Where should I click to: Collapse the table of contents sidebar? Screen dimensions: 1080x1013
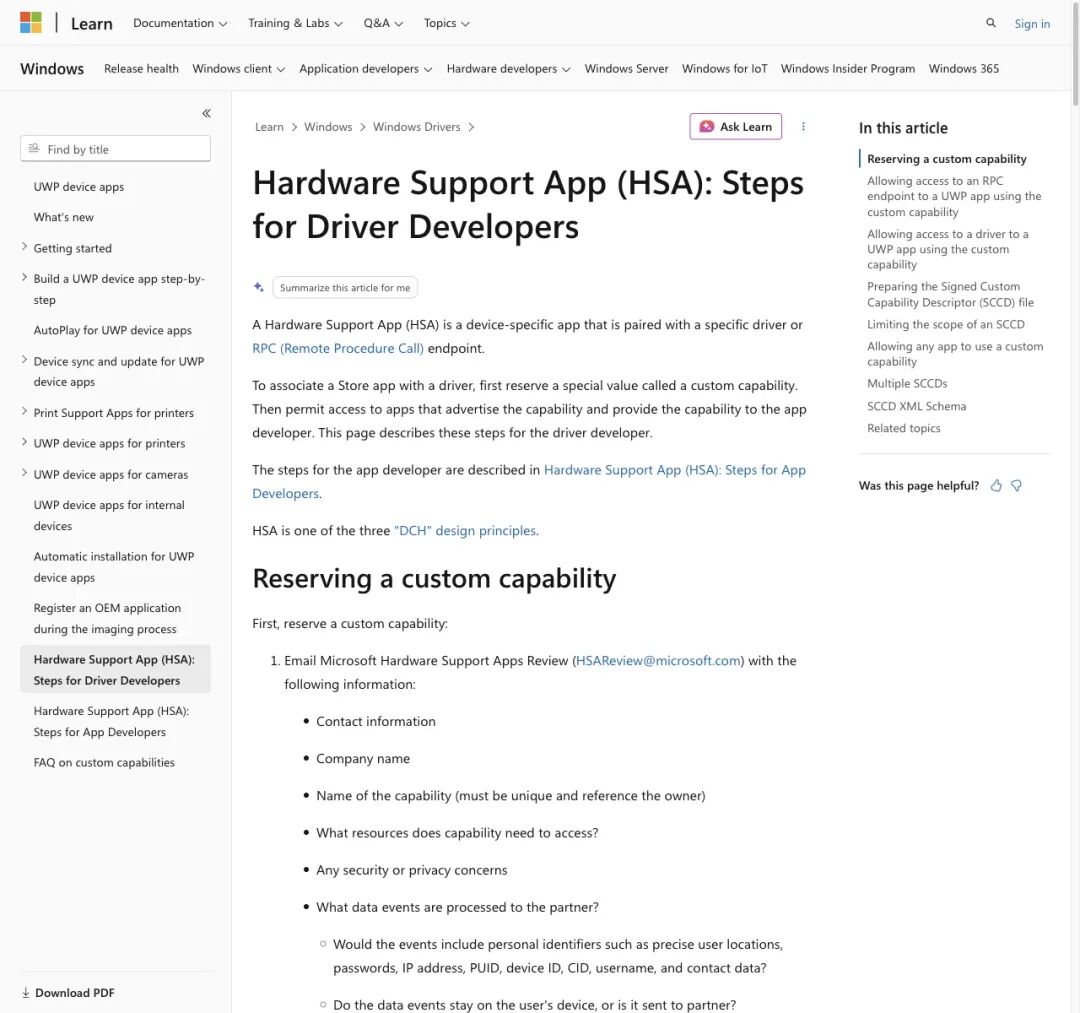click(x=206, y=113)
